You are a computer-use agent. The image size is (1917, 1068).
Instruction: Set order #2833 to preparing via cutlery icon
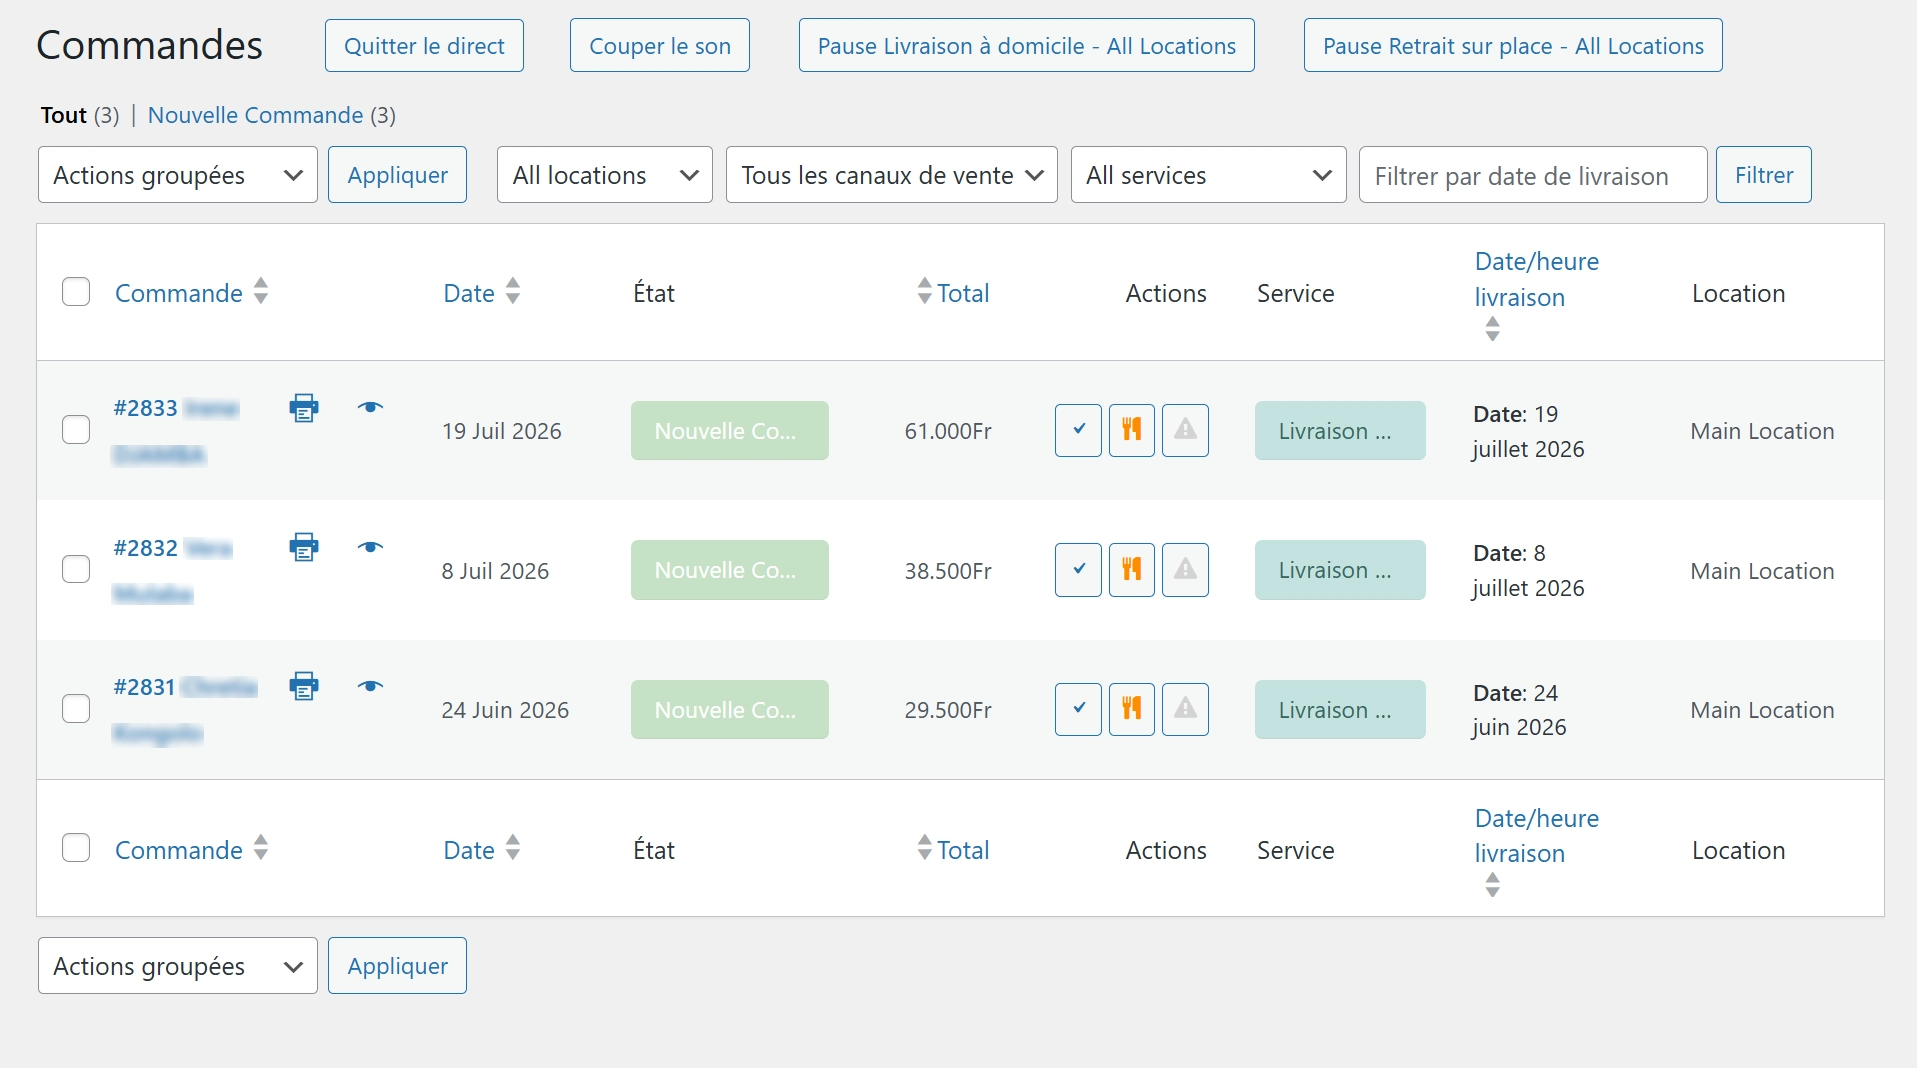1132,430
